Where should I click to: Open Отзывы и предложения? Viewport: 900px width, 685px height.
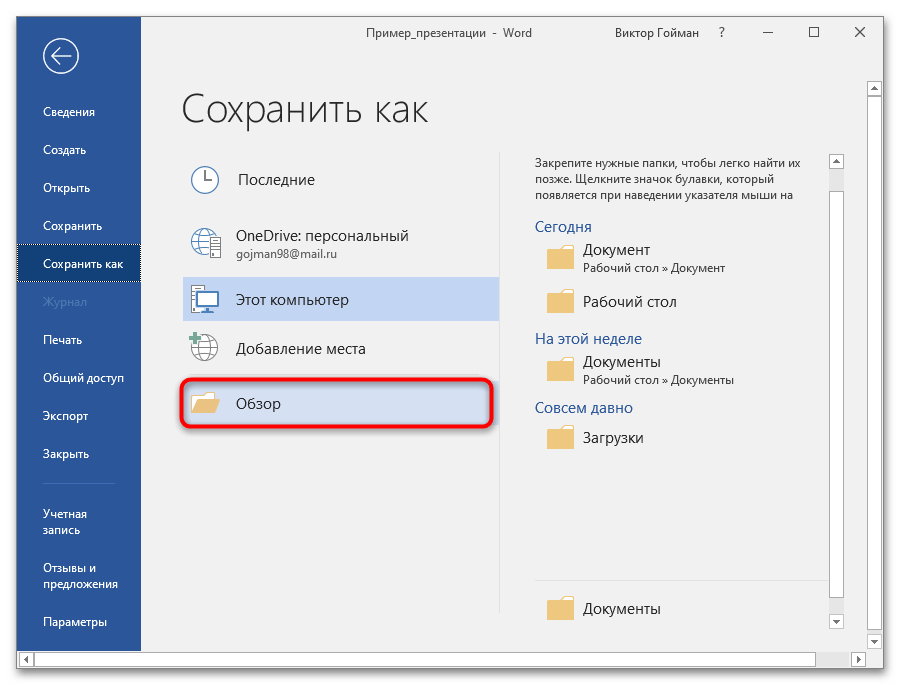click(79, 575)
